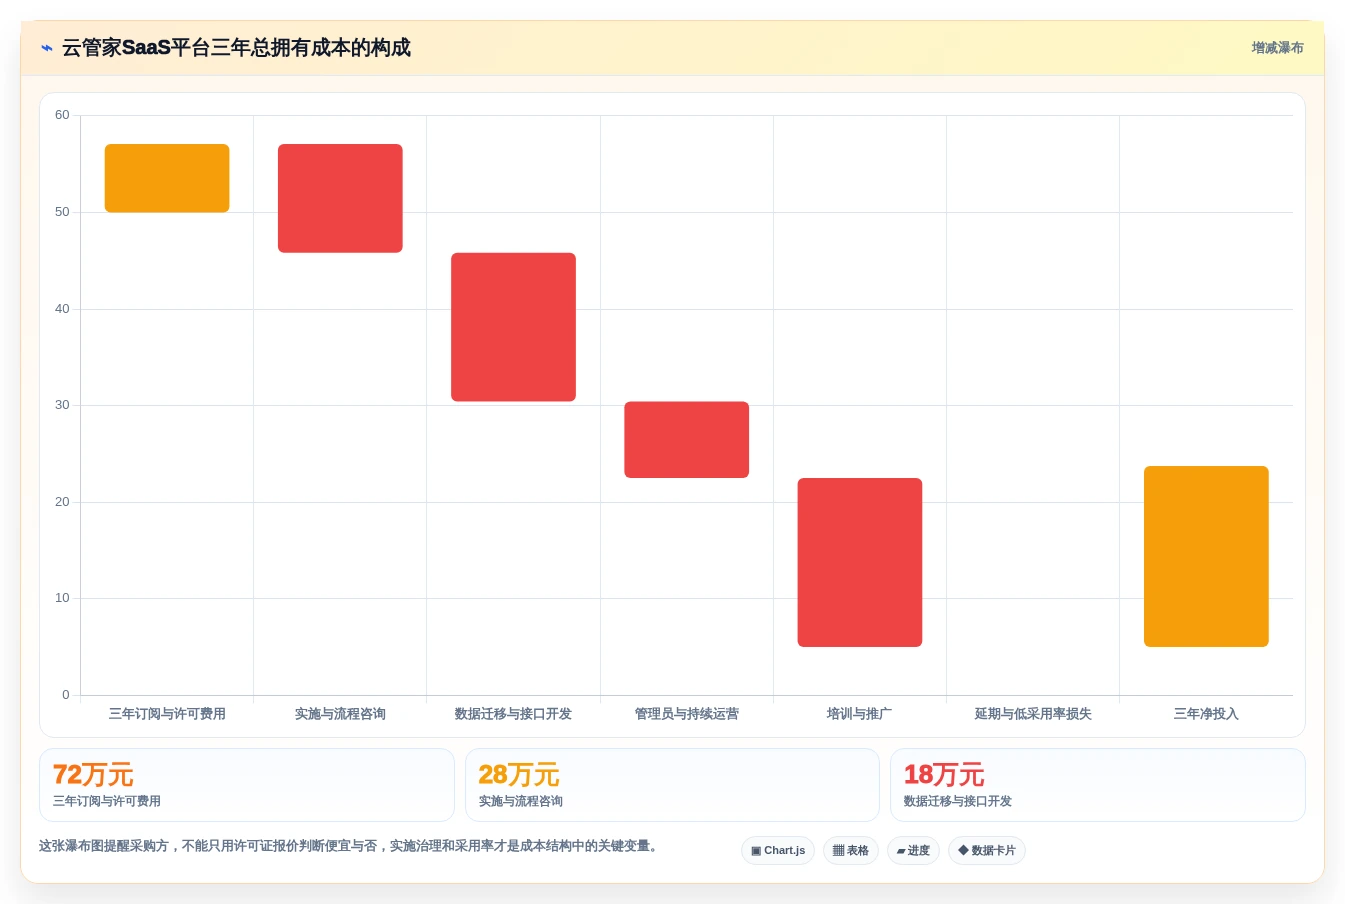Click 数据迁移与接口开发 caption under 18万元
Screen dimensions: 1345x904
tap(958, 801)
